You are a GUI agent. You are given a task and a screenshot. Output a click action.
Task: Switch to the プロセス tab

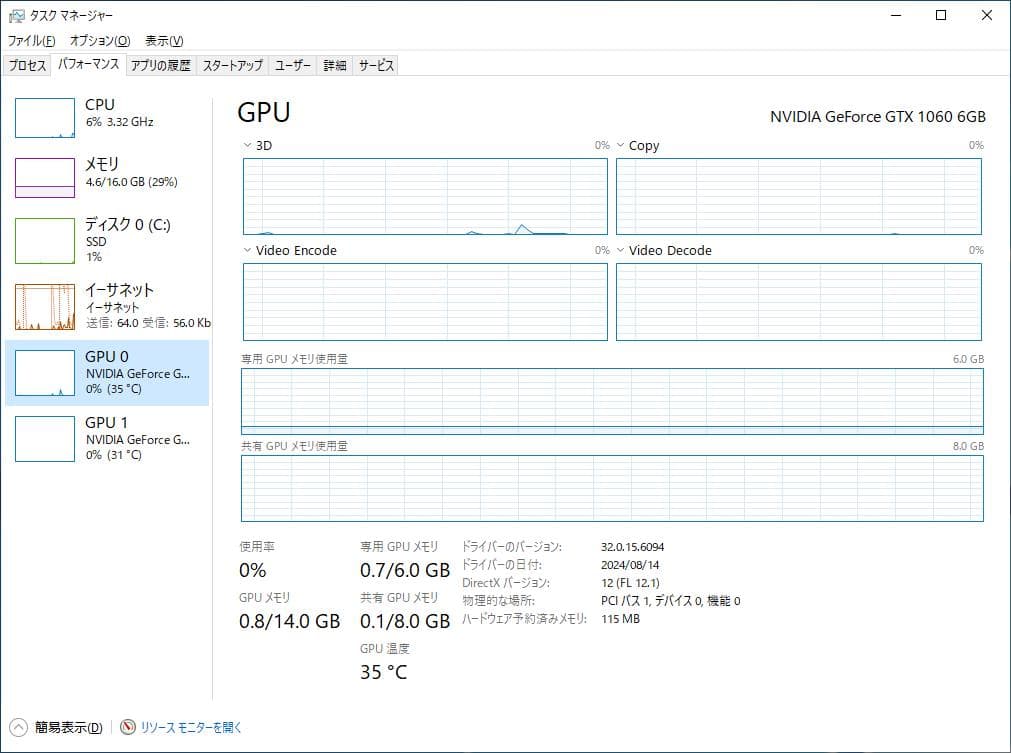point(27,64)
